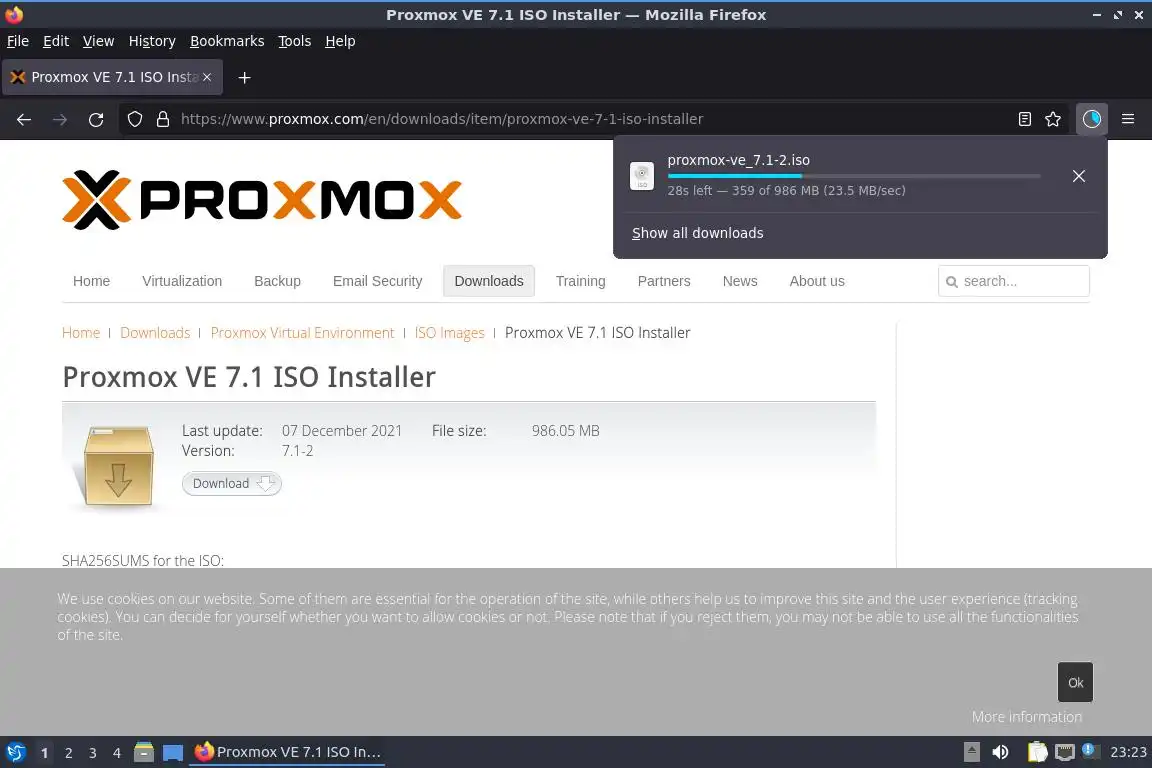The width and height of the screenshot is (1152, 768).
Task: Click the forward navigation arrow
Action: tap(60, 119)
